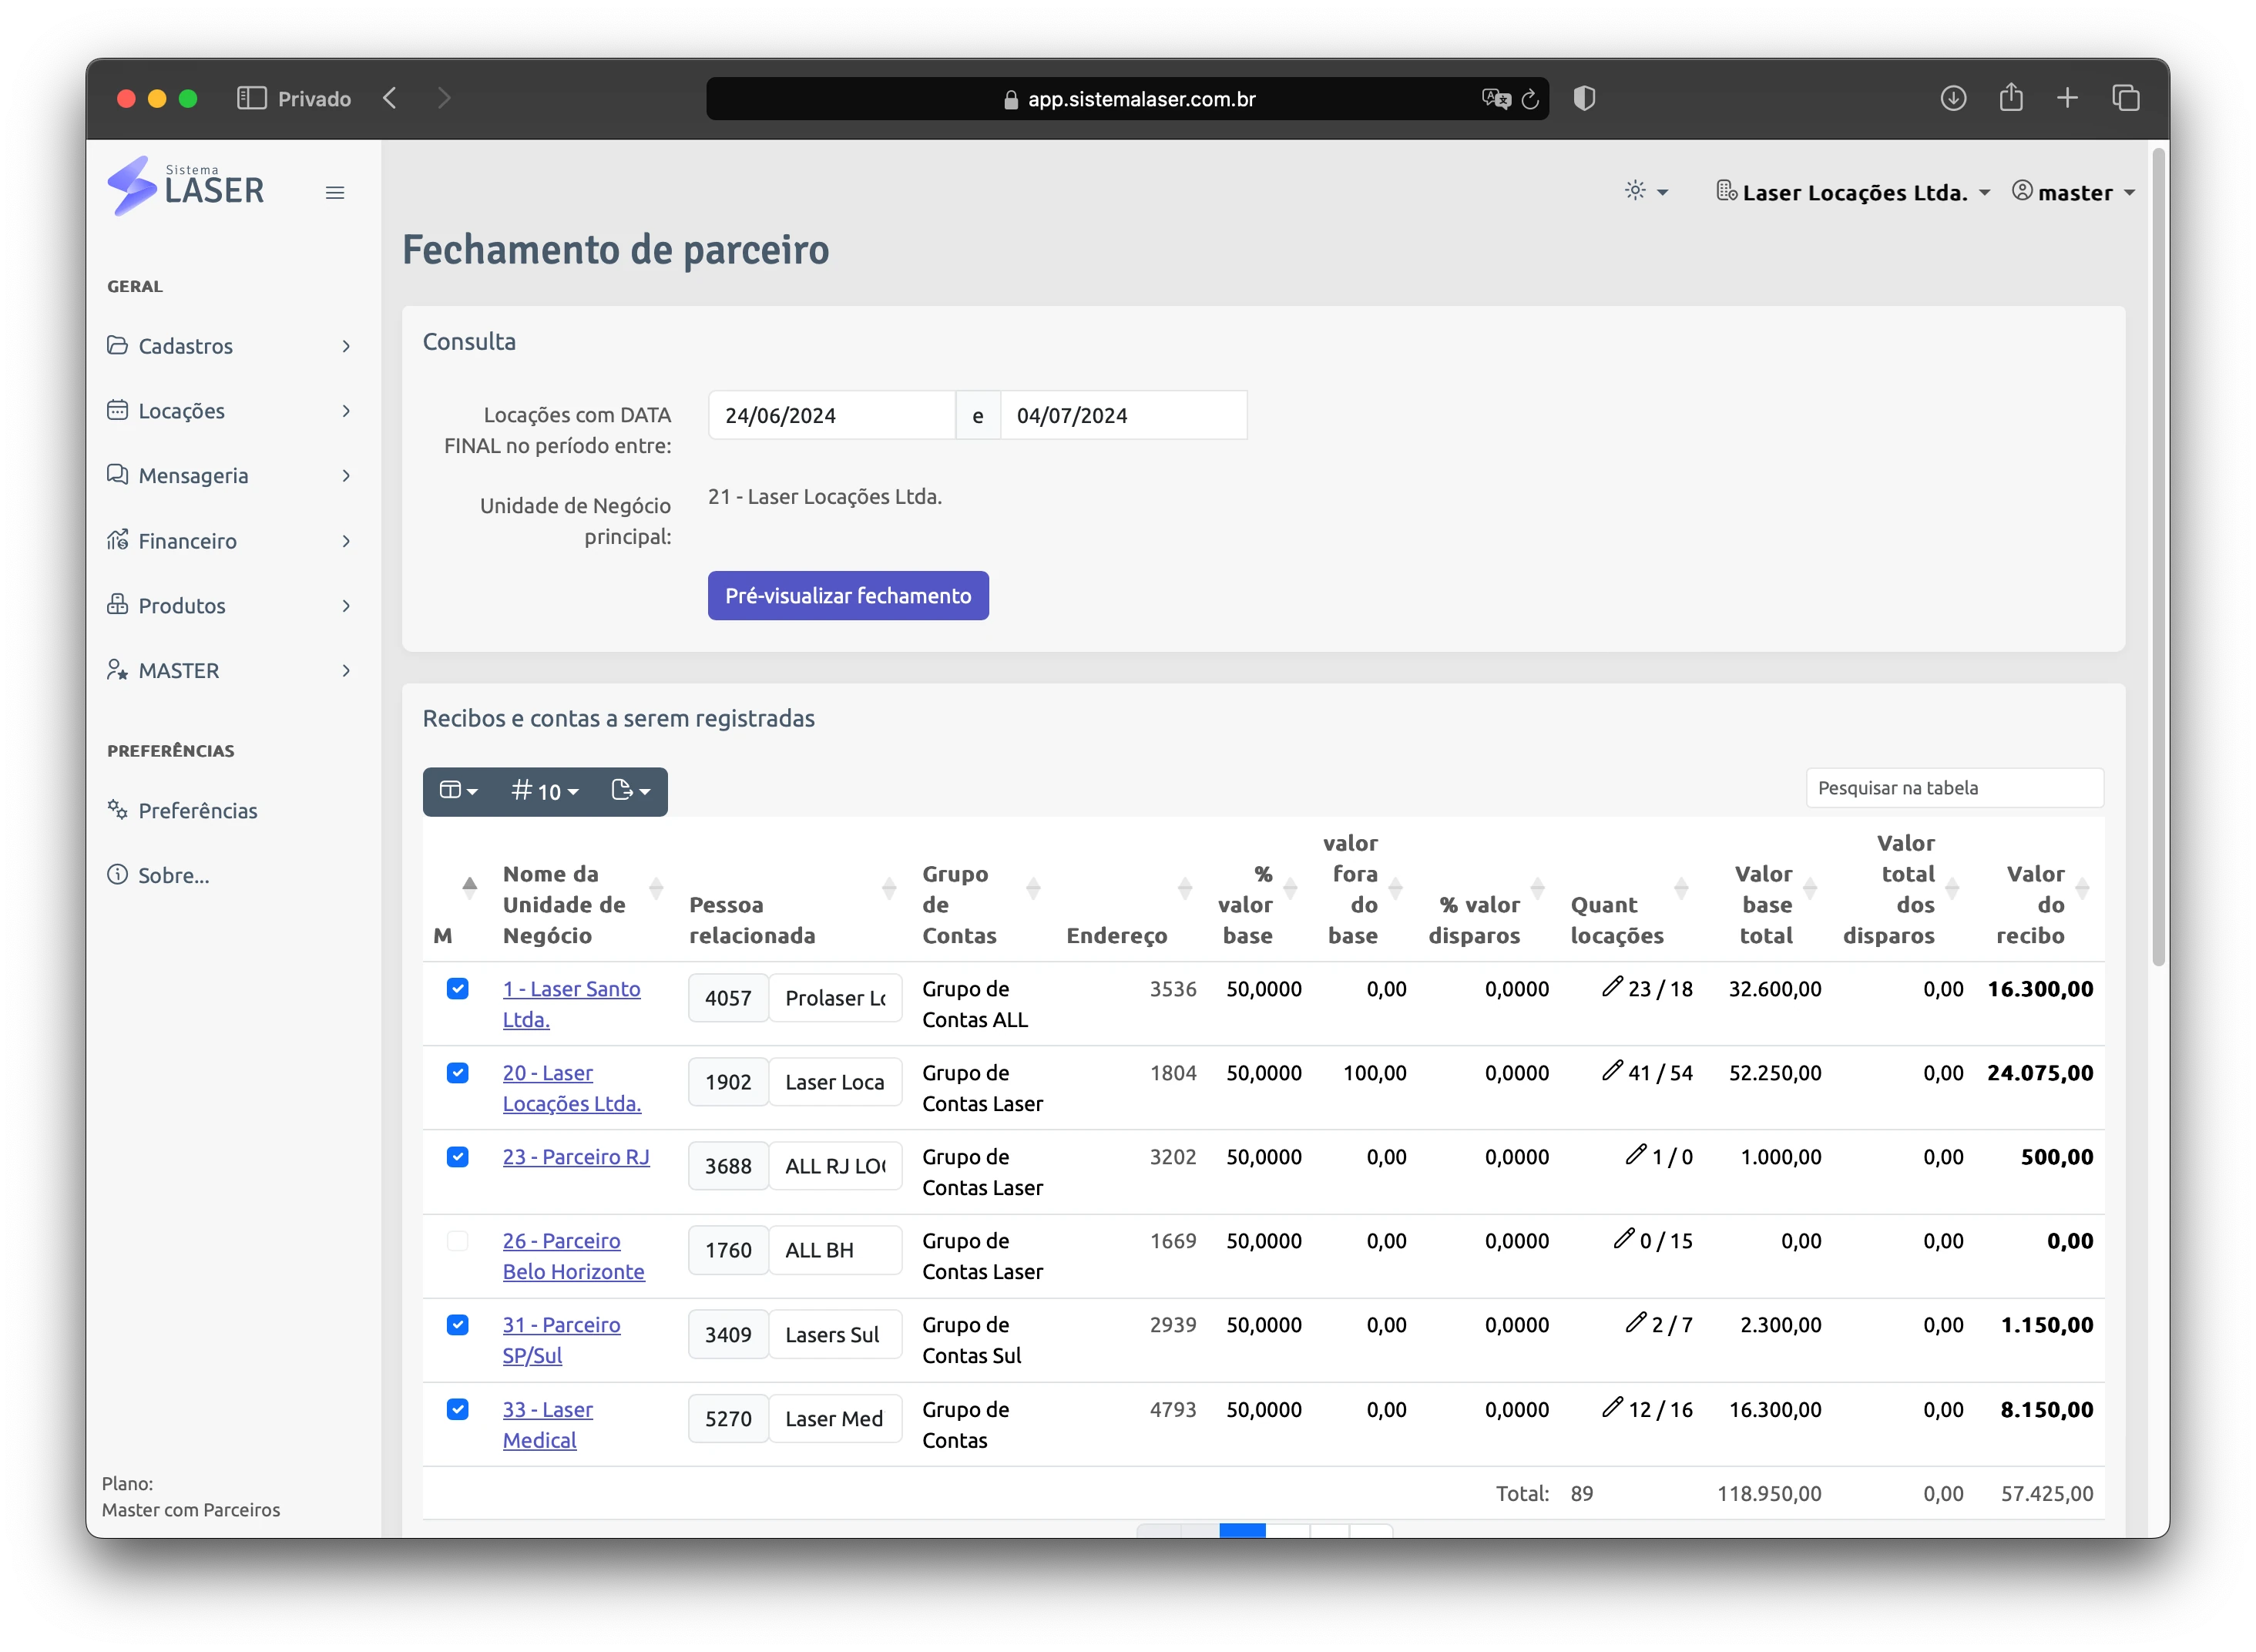Click pencil edit icon in 41 / 54 row
The width and height of the screenshot is (2256, 1652).
coord(1612,1071)
